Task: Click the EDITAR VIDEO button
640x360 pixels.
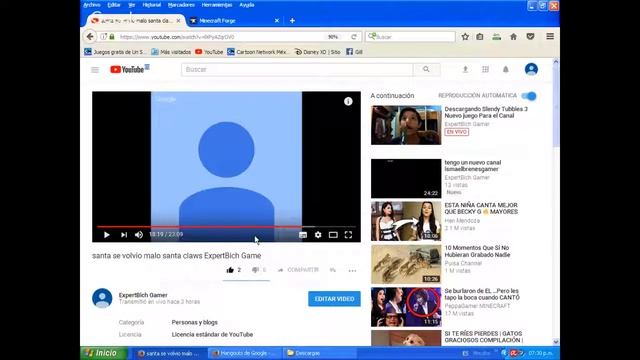Action: 334,299
